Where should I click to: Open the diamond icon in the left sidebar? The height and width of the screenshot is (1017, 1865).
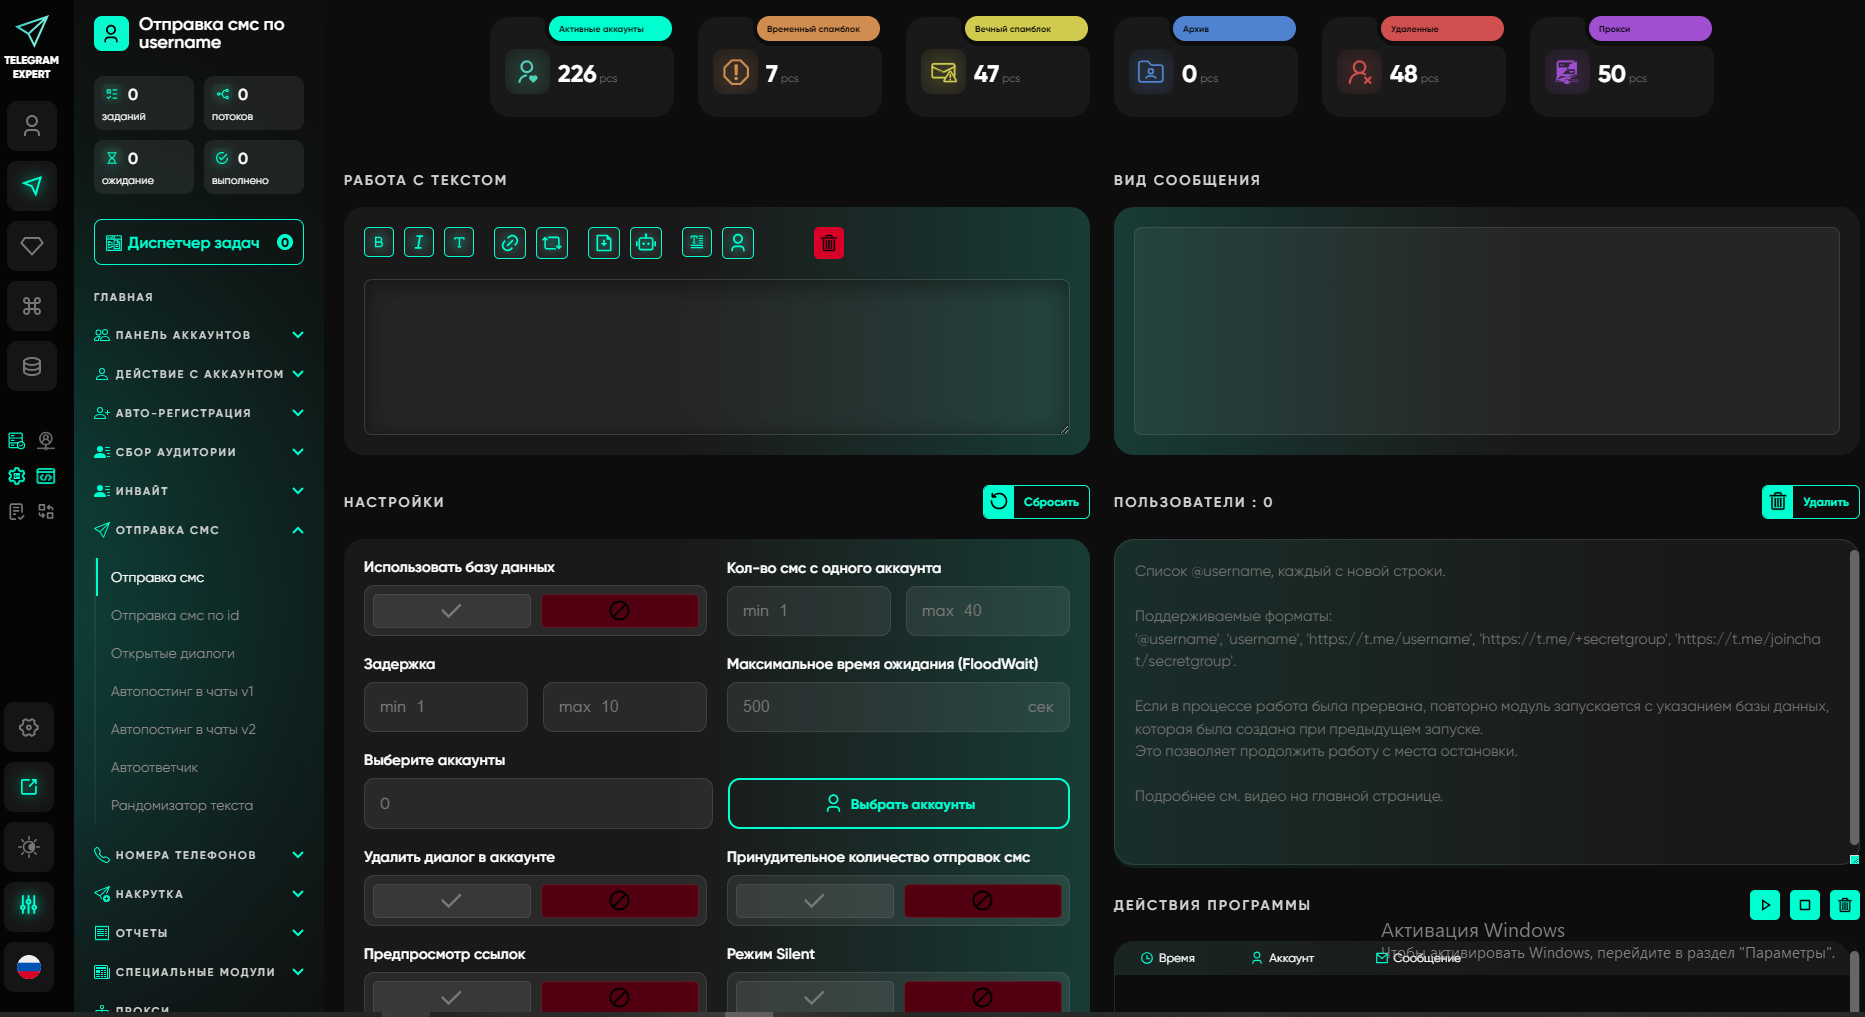32,246
